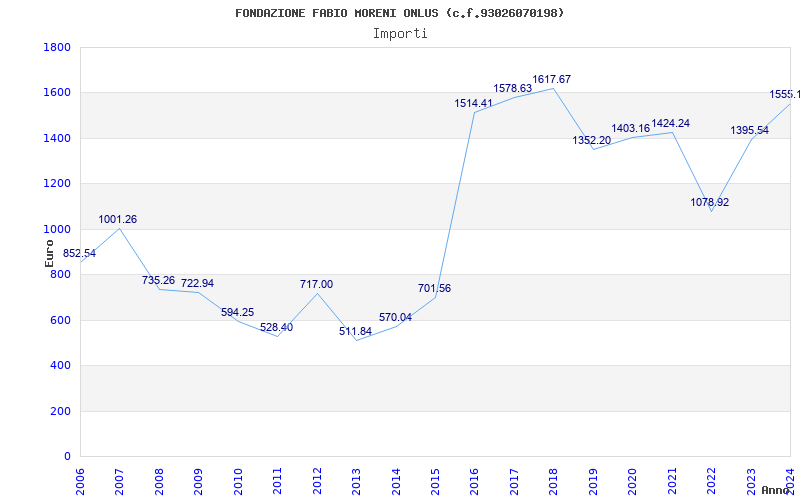Select the 511.84 lowest value label
Image resolution: width=800 pixels, height=500 pixels.
point(355,331)
